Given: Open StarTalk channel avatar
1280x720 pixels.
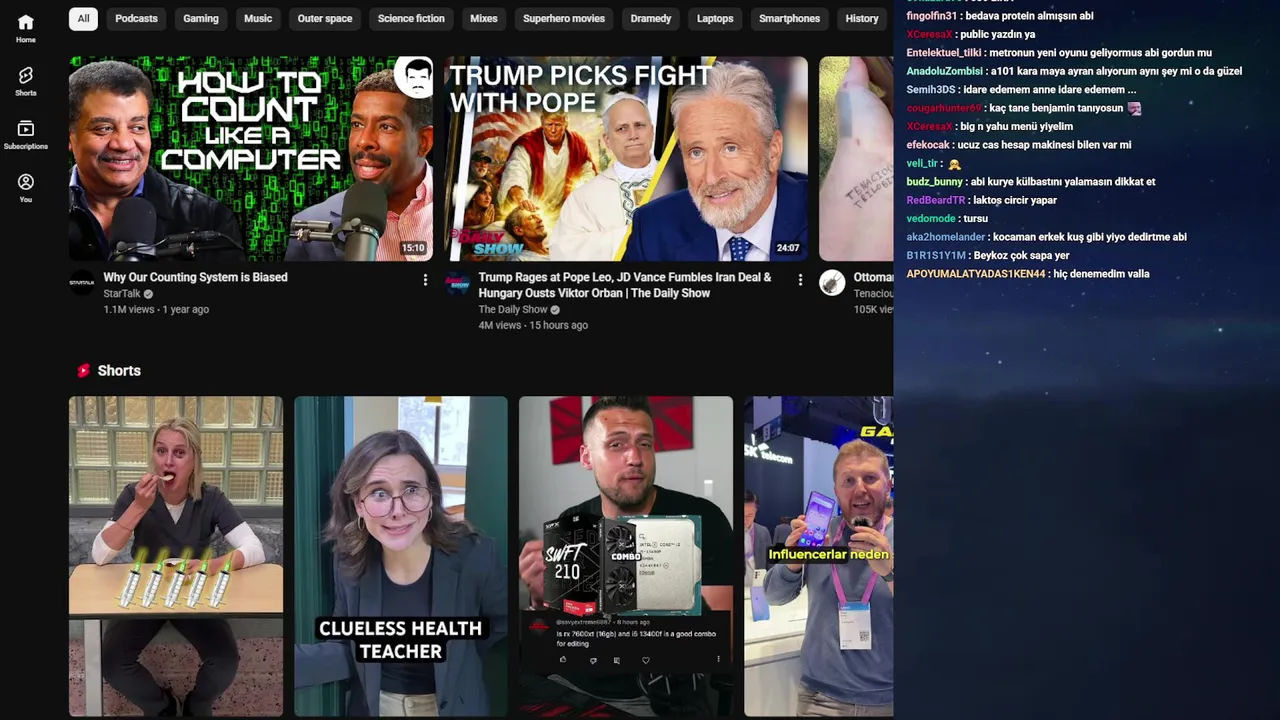Looking at the screenshot, I should [x=82, y=282].
